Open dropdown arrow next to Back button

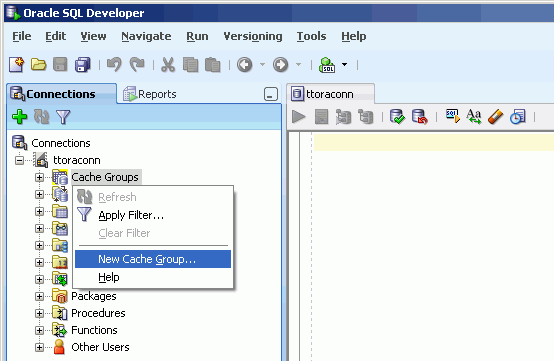[262, 65]
